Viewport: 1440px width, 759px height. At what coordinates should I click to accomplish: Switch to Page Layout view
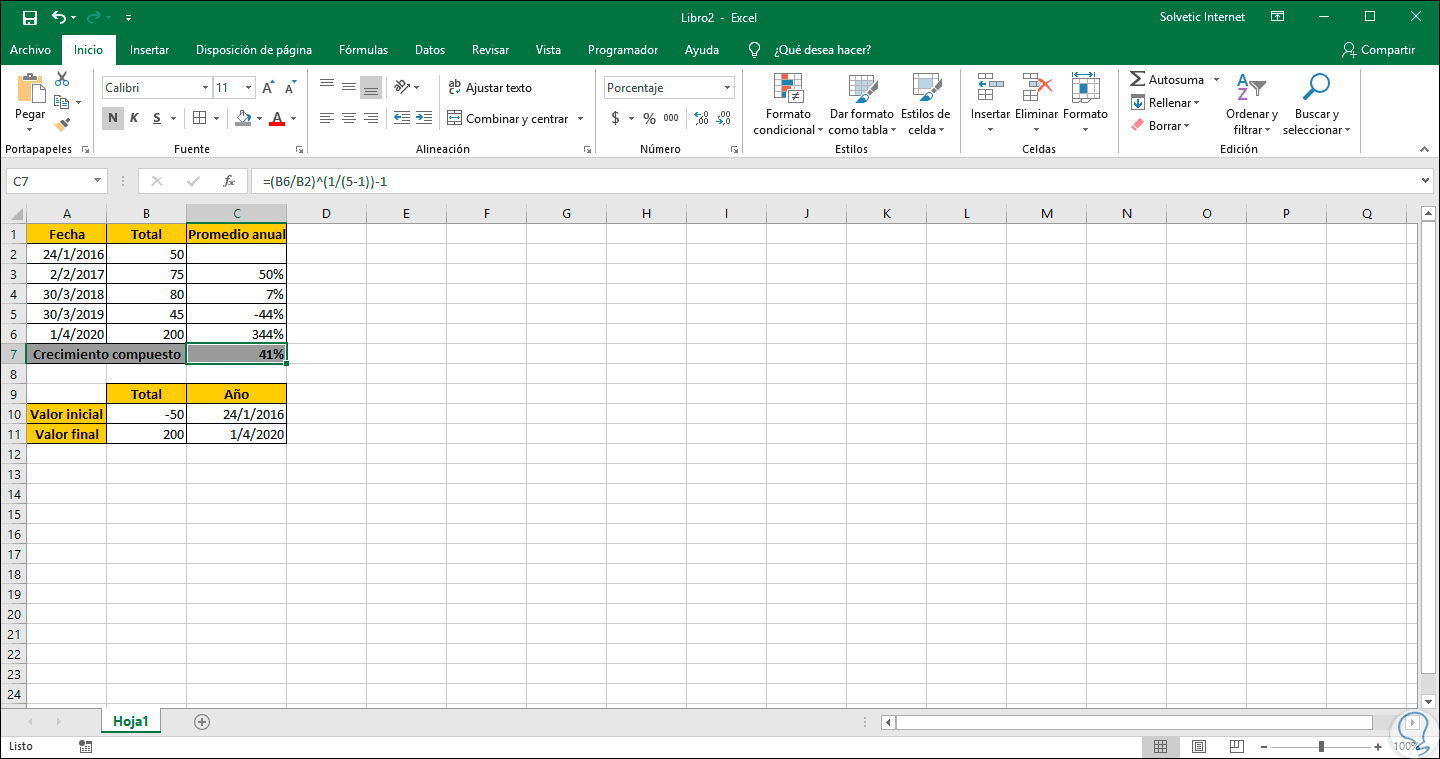[x=1198, y=746]
